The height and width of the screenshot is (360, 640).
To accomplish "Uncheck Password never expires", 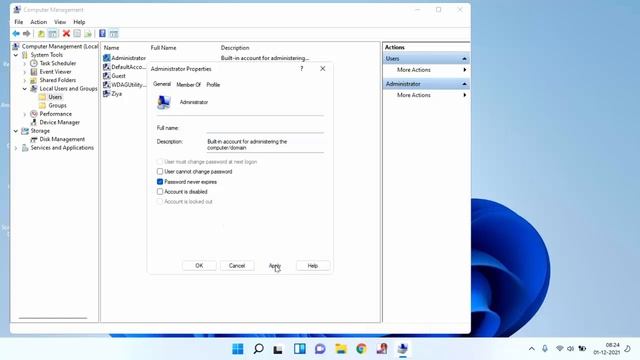I will (x=160, y=182).
